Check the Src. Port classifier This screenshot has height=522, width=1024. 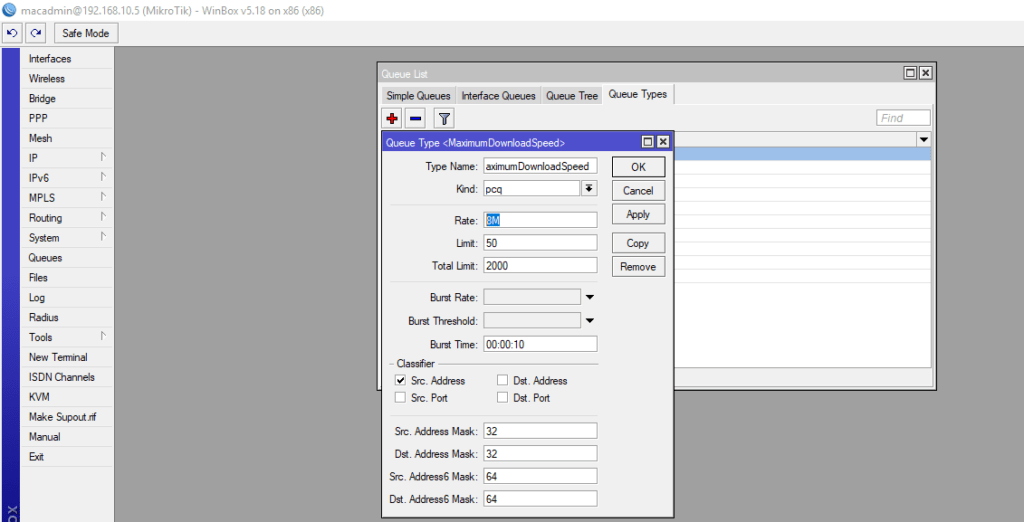click(x=400, y=397)
